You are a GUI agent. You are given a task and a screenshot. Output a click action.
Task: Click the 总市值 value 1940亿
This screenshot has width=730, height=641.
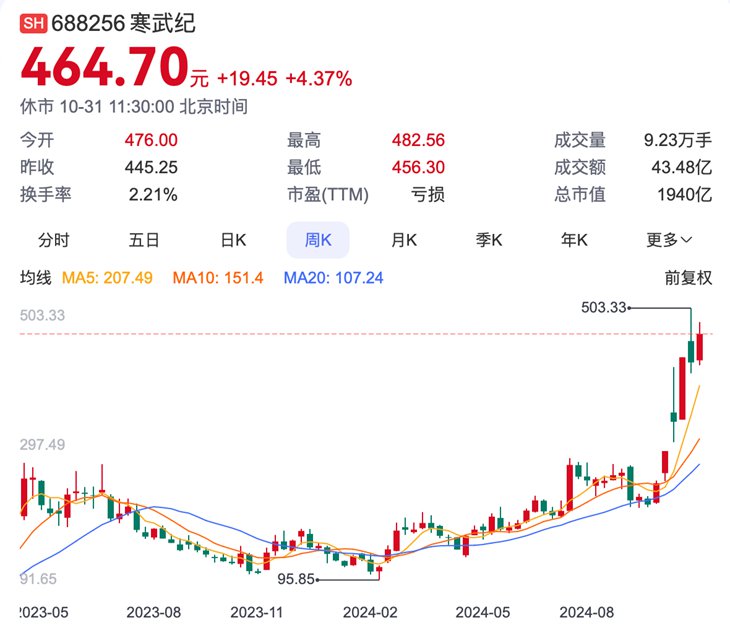[684, 195]
